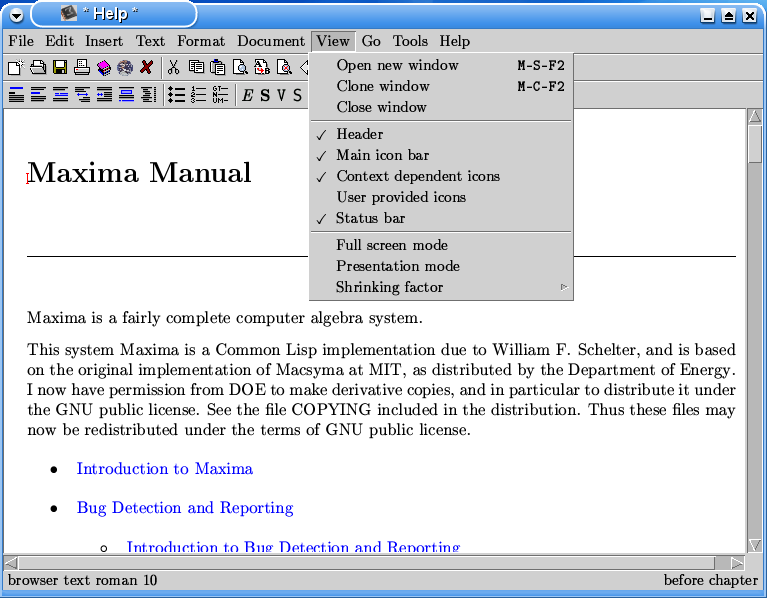Click the Print icon

coord(82,67)
